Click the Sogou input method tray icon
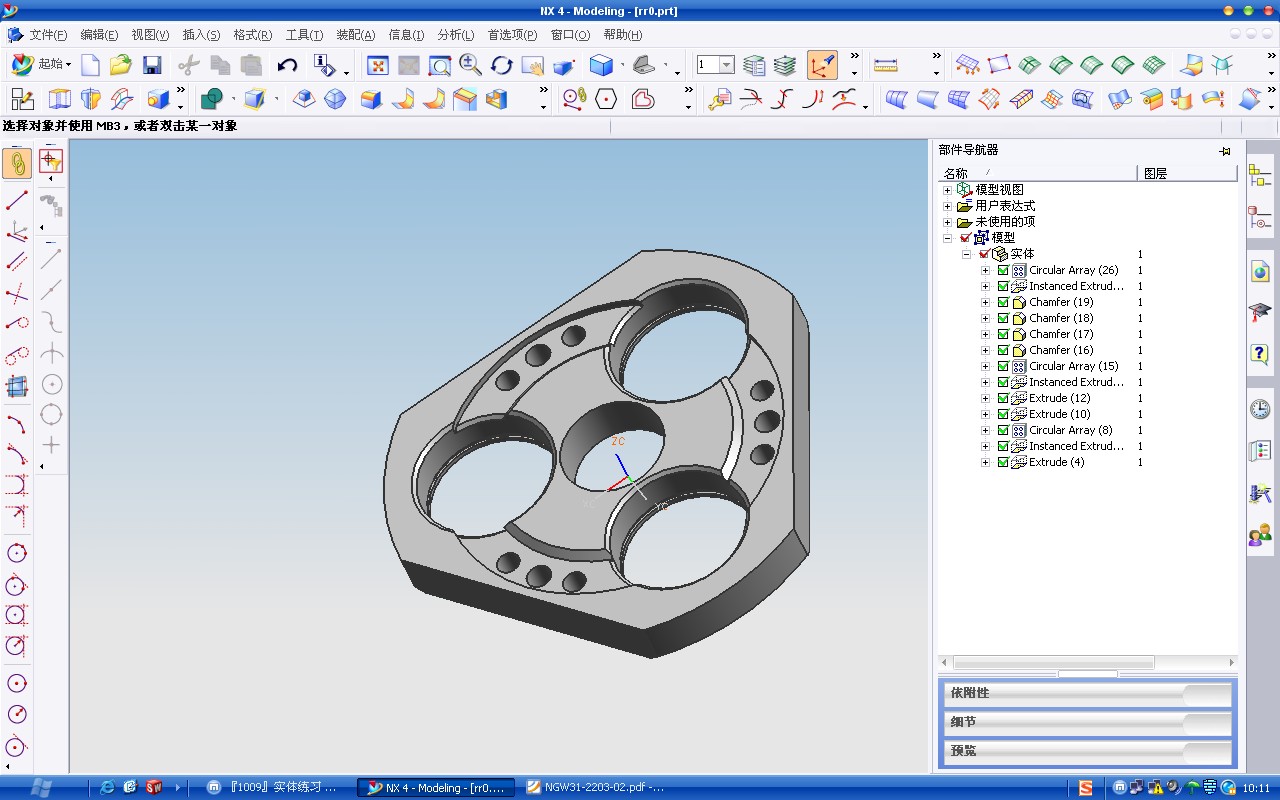Viewport: 1280px width, 800px height. (x=1086, y=788)
